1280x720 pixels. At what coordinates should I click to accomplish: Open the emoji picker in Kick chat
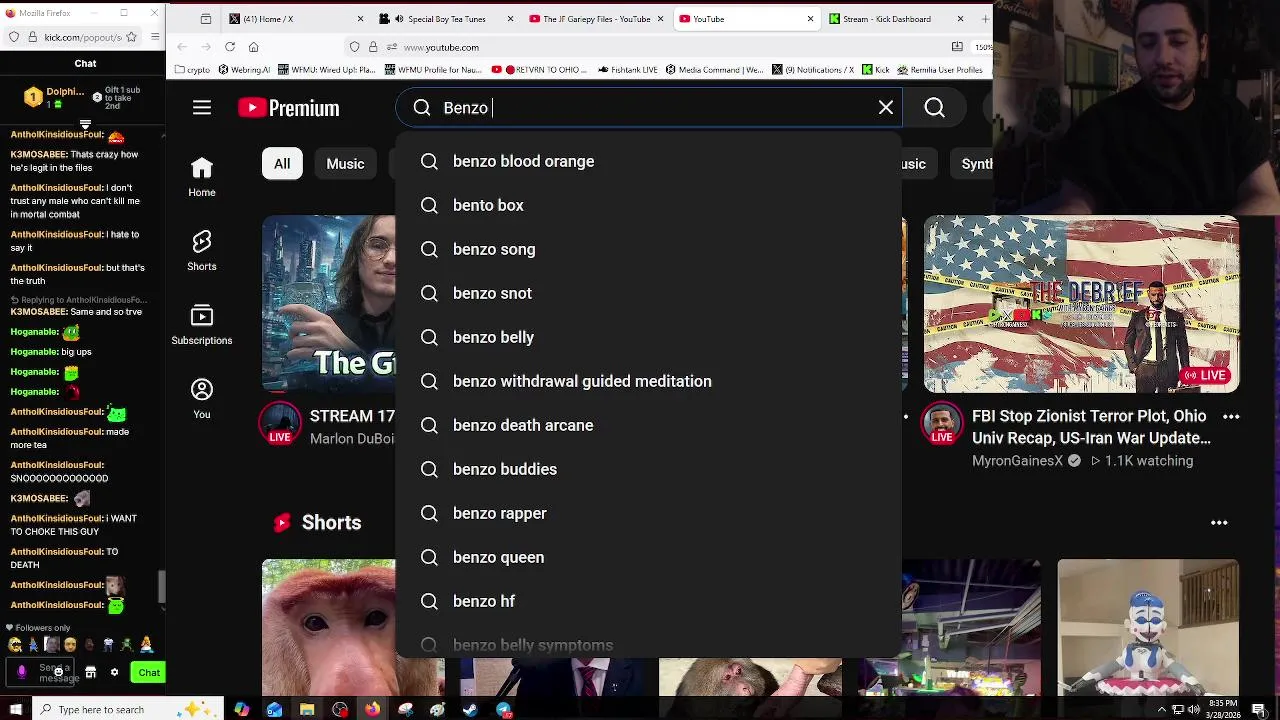click(x=58, y=672)
